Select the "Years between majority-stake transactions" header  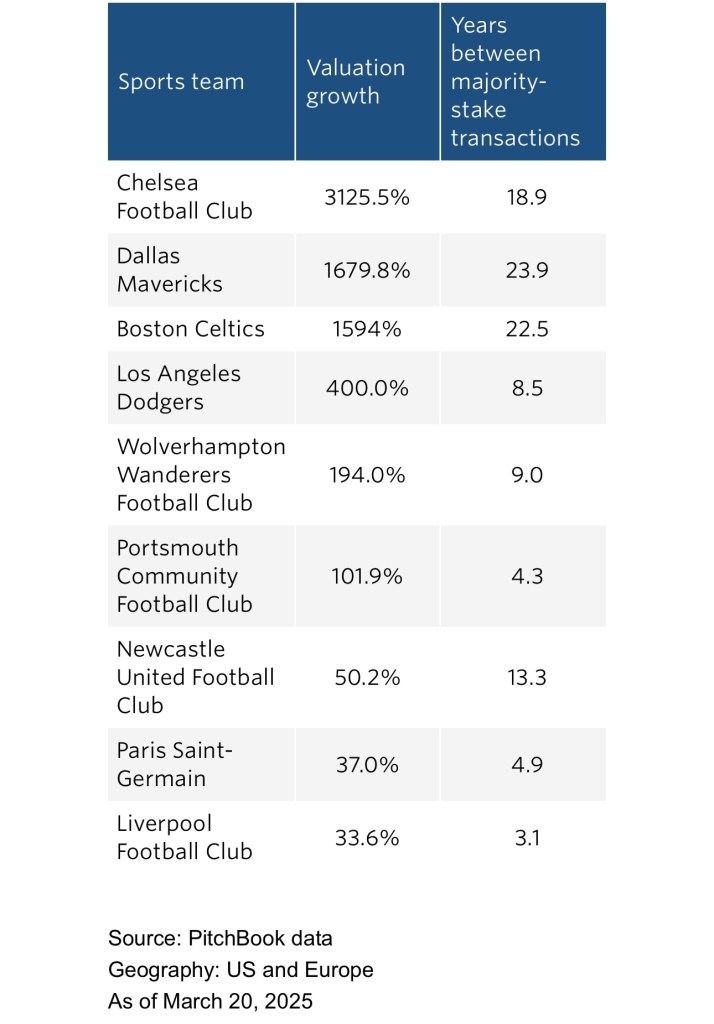pyautogui.click(x=515, y=82)
